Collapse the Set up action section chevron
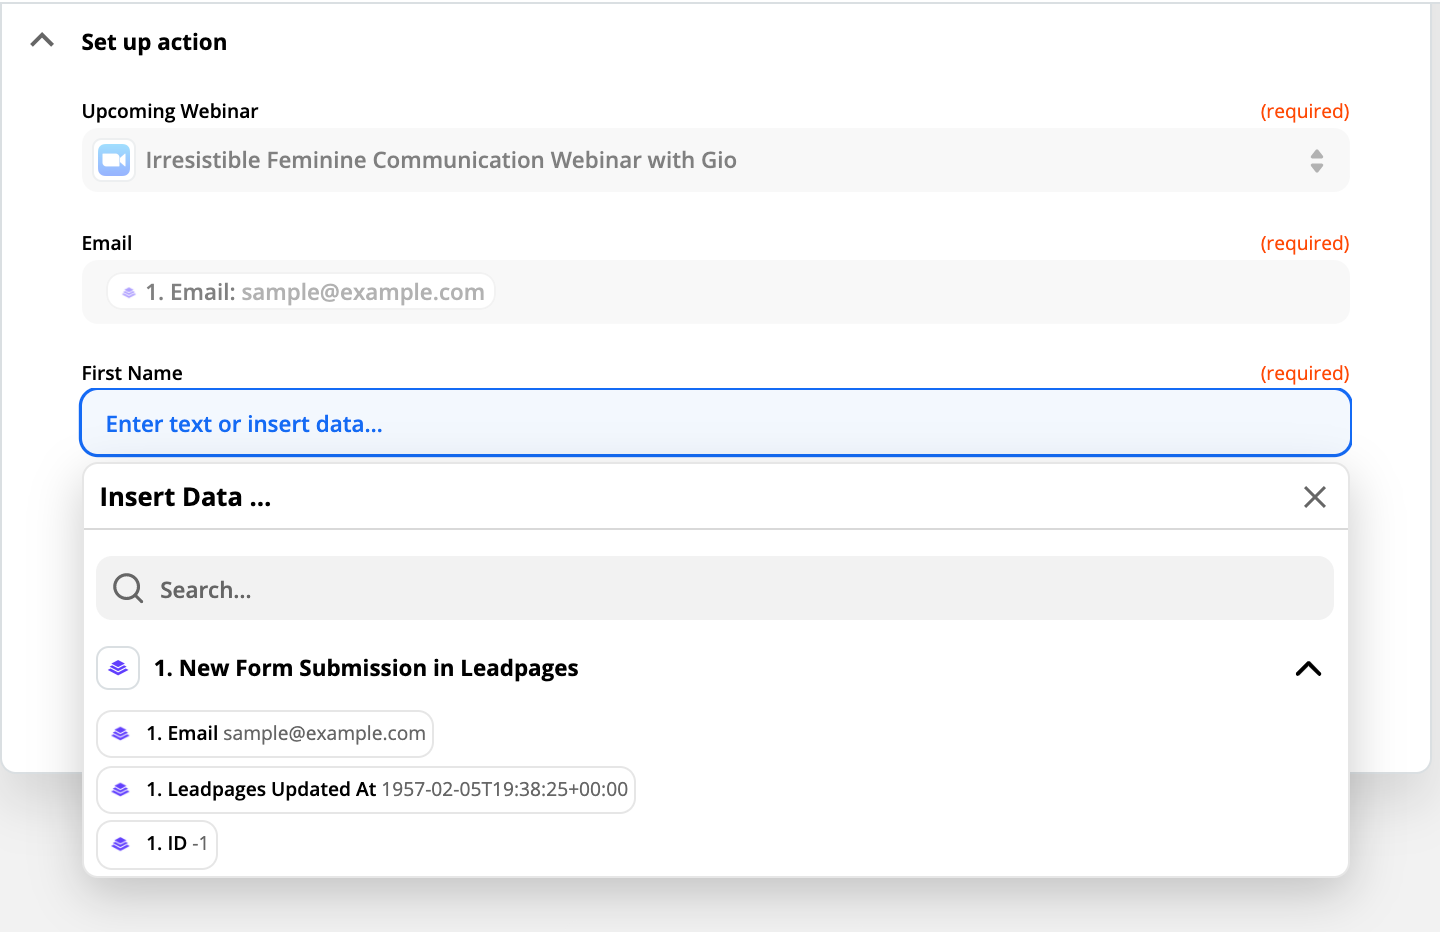The height and width of the screenshot is (932, 1440). click(x=42, y=41)
